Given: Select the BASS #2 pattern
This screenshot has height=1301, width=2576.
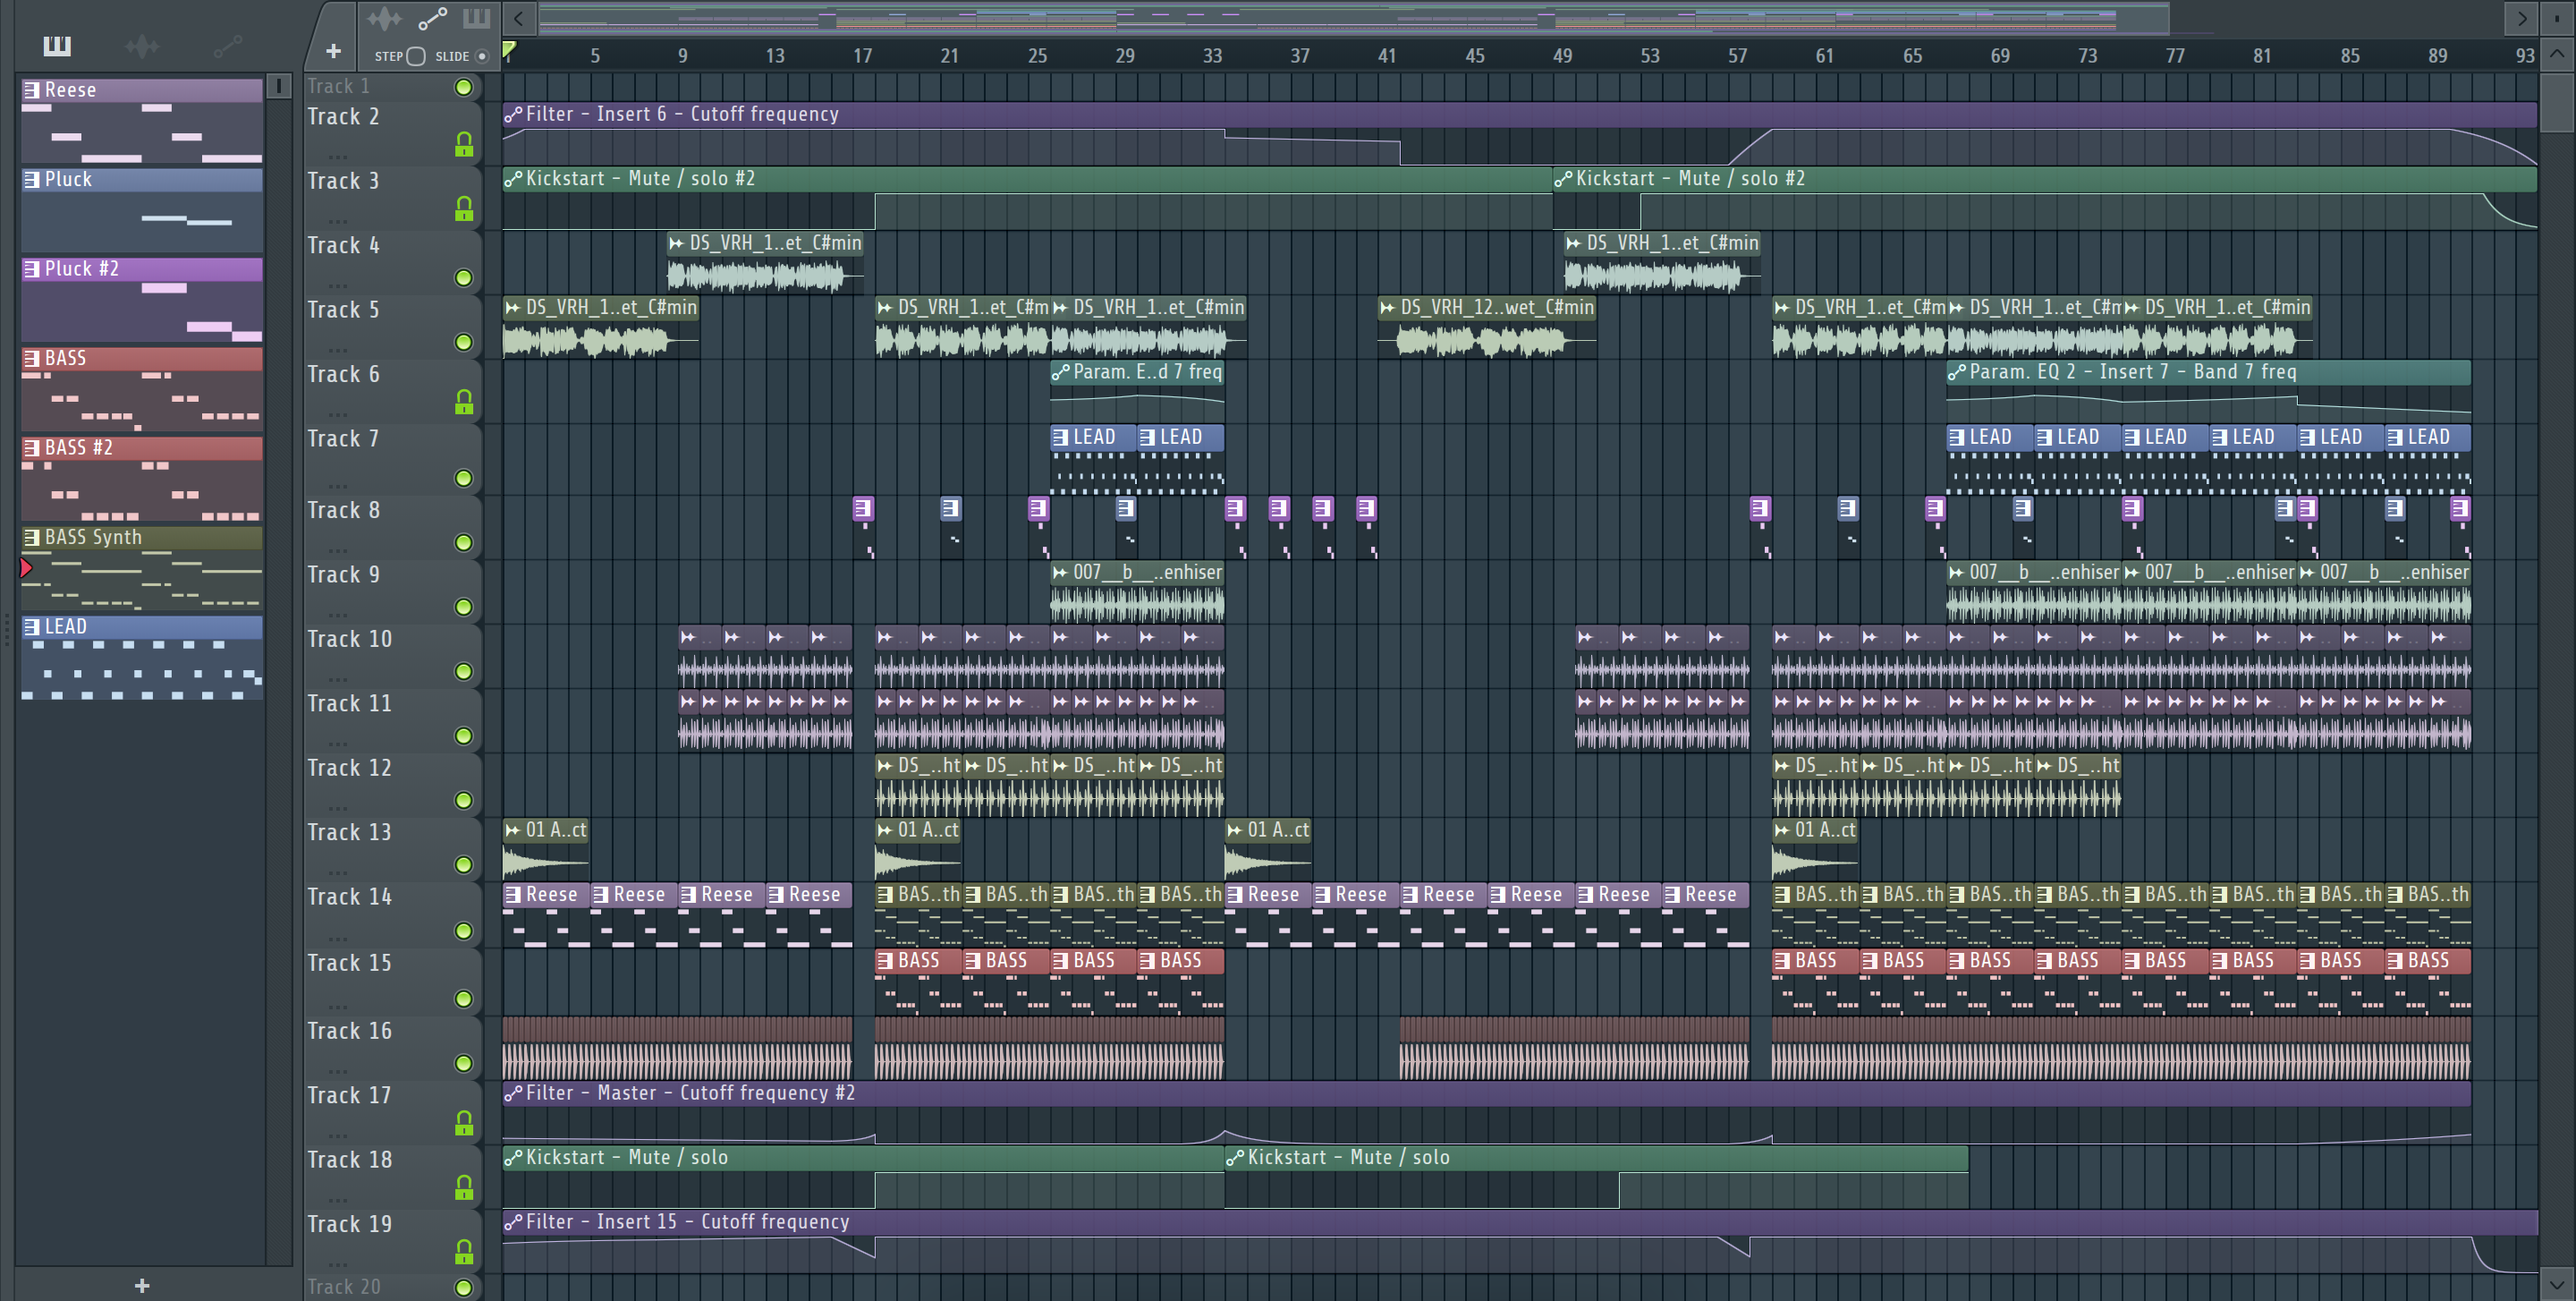Looking at the screenshot, I should point(142,478).
